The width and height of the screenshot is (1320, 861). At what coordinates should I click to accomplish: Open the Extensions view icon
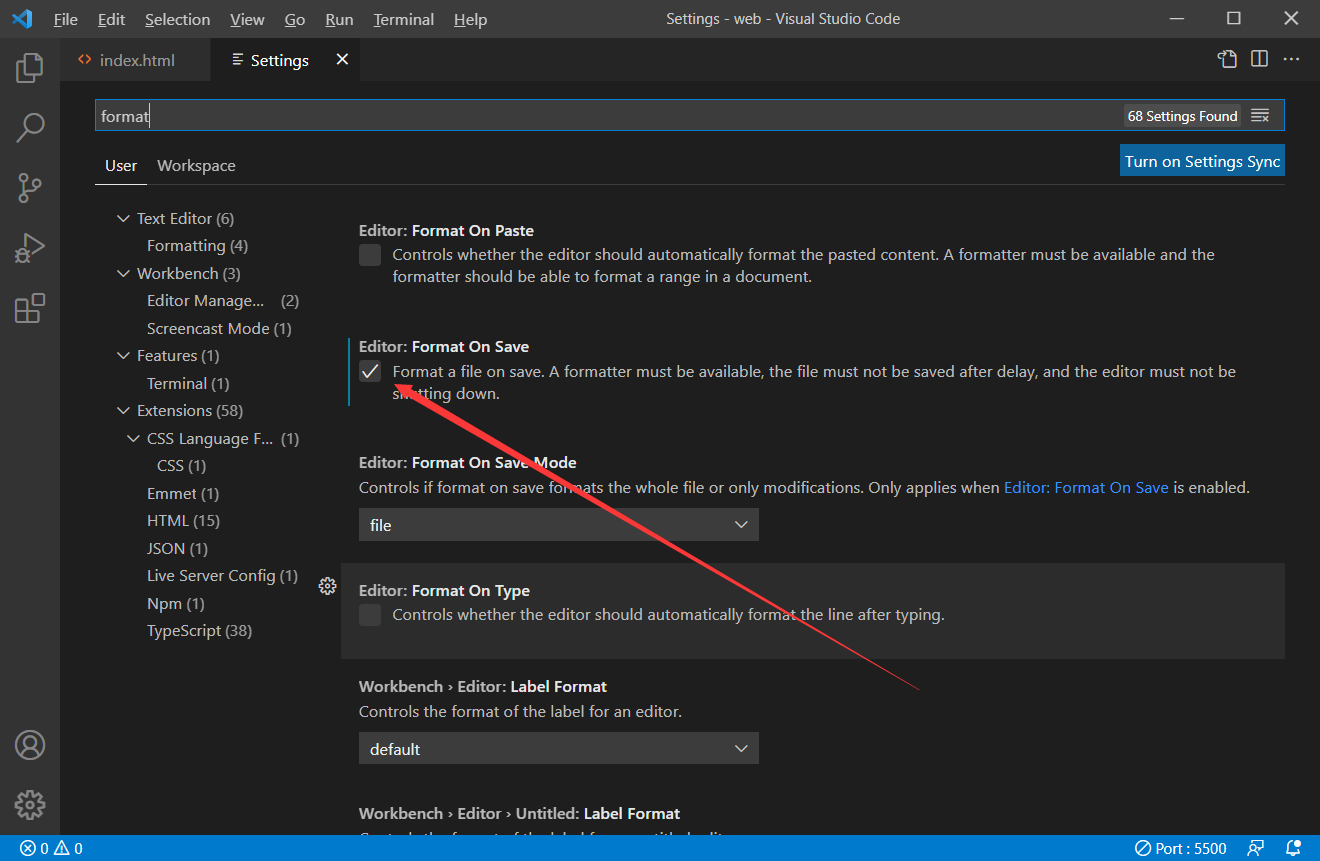[30, 309]
